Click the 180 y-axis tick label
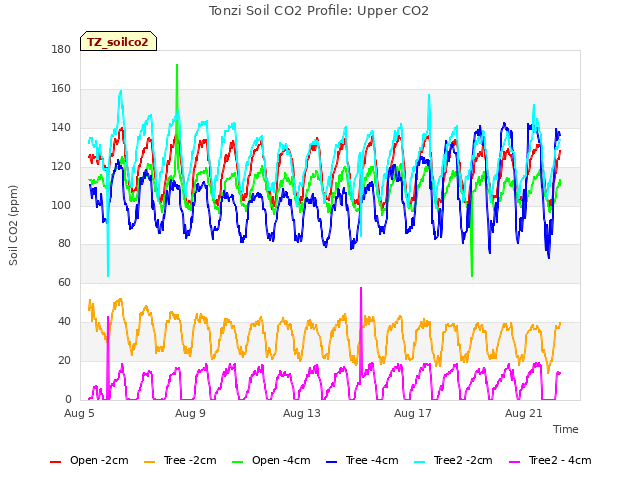Image resolution: width=640 pixels, height=480 pixels. coord(61,49)
